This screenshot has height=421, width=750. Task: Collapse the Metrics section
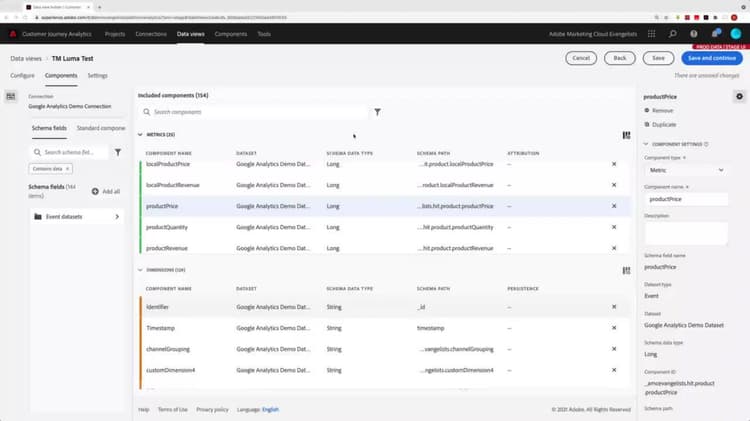140,135
